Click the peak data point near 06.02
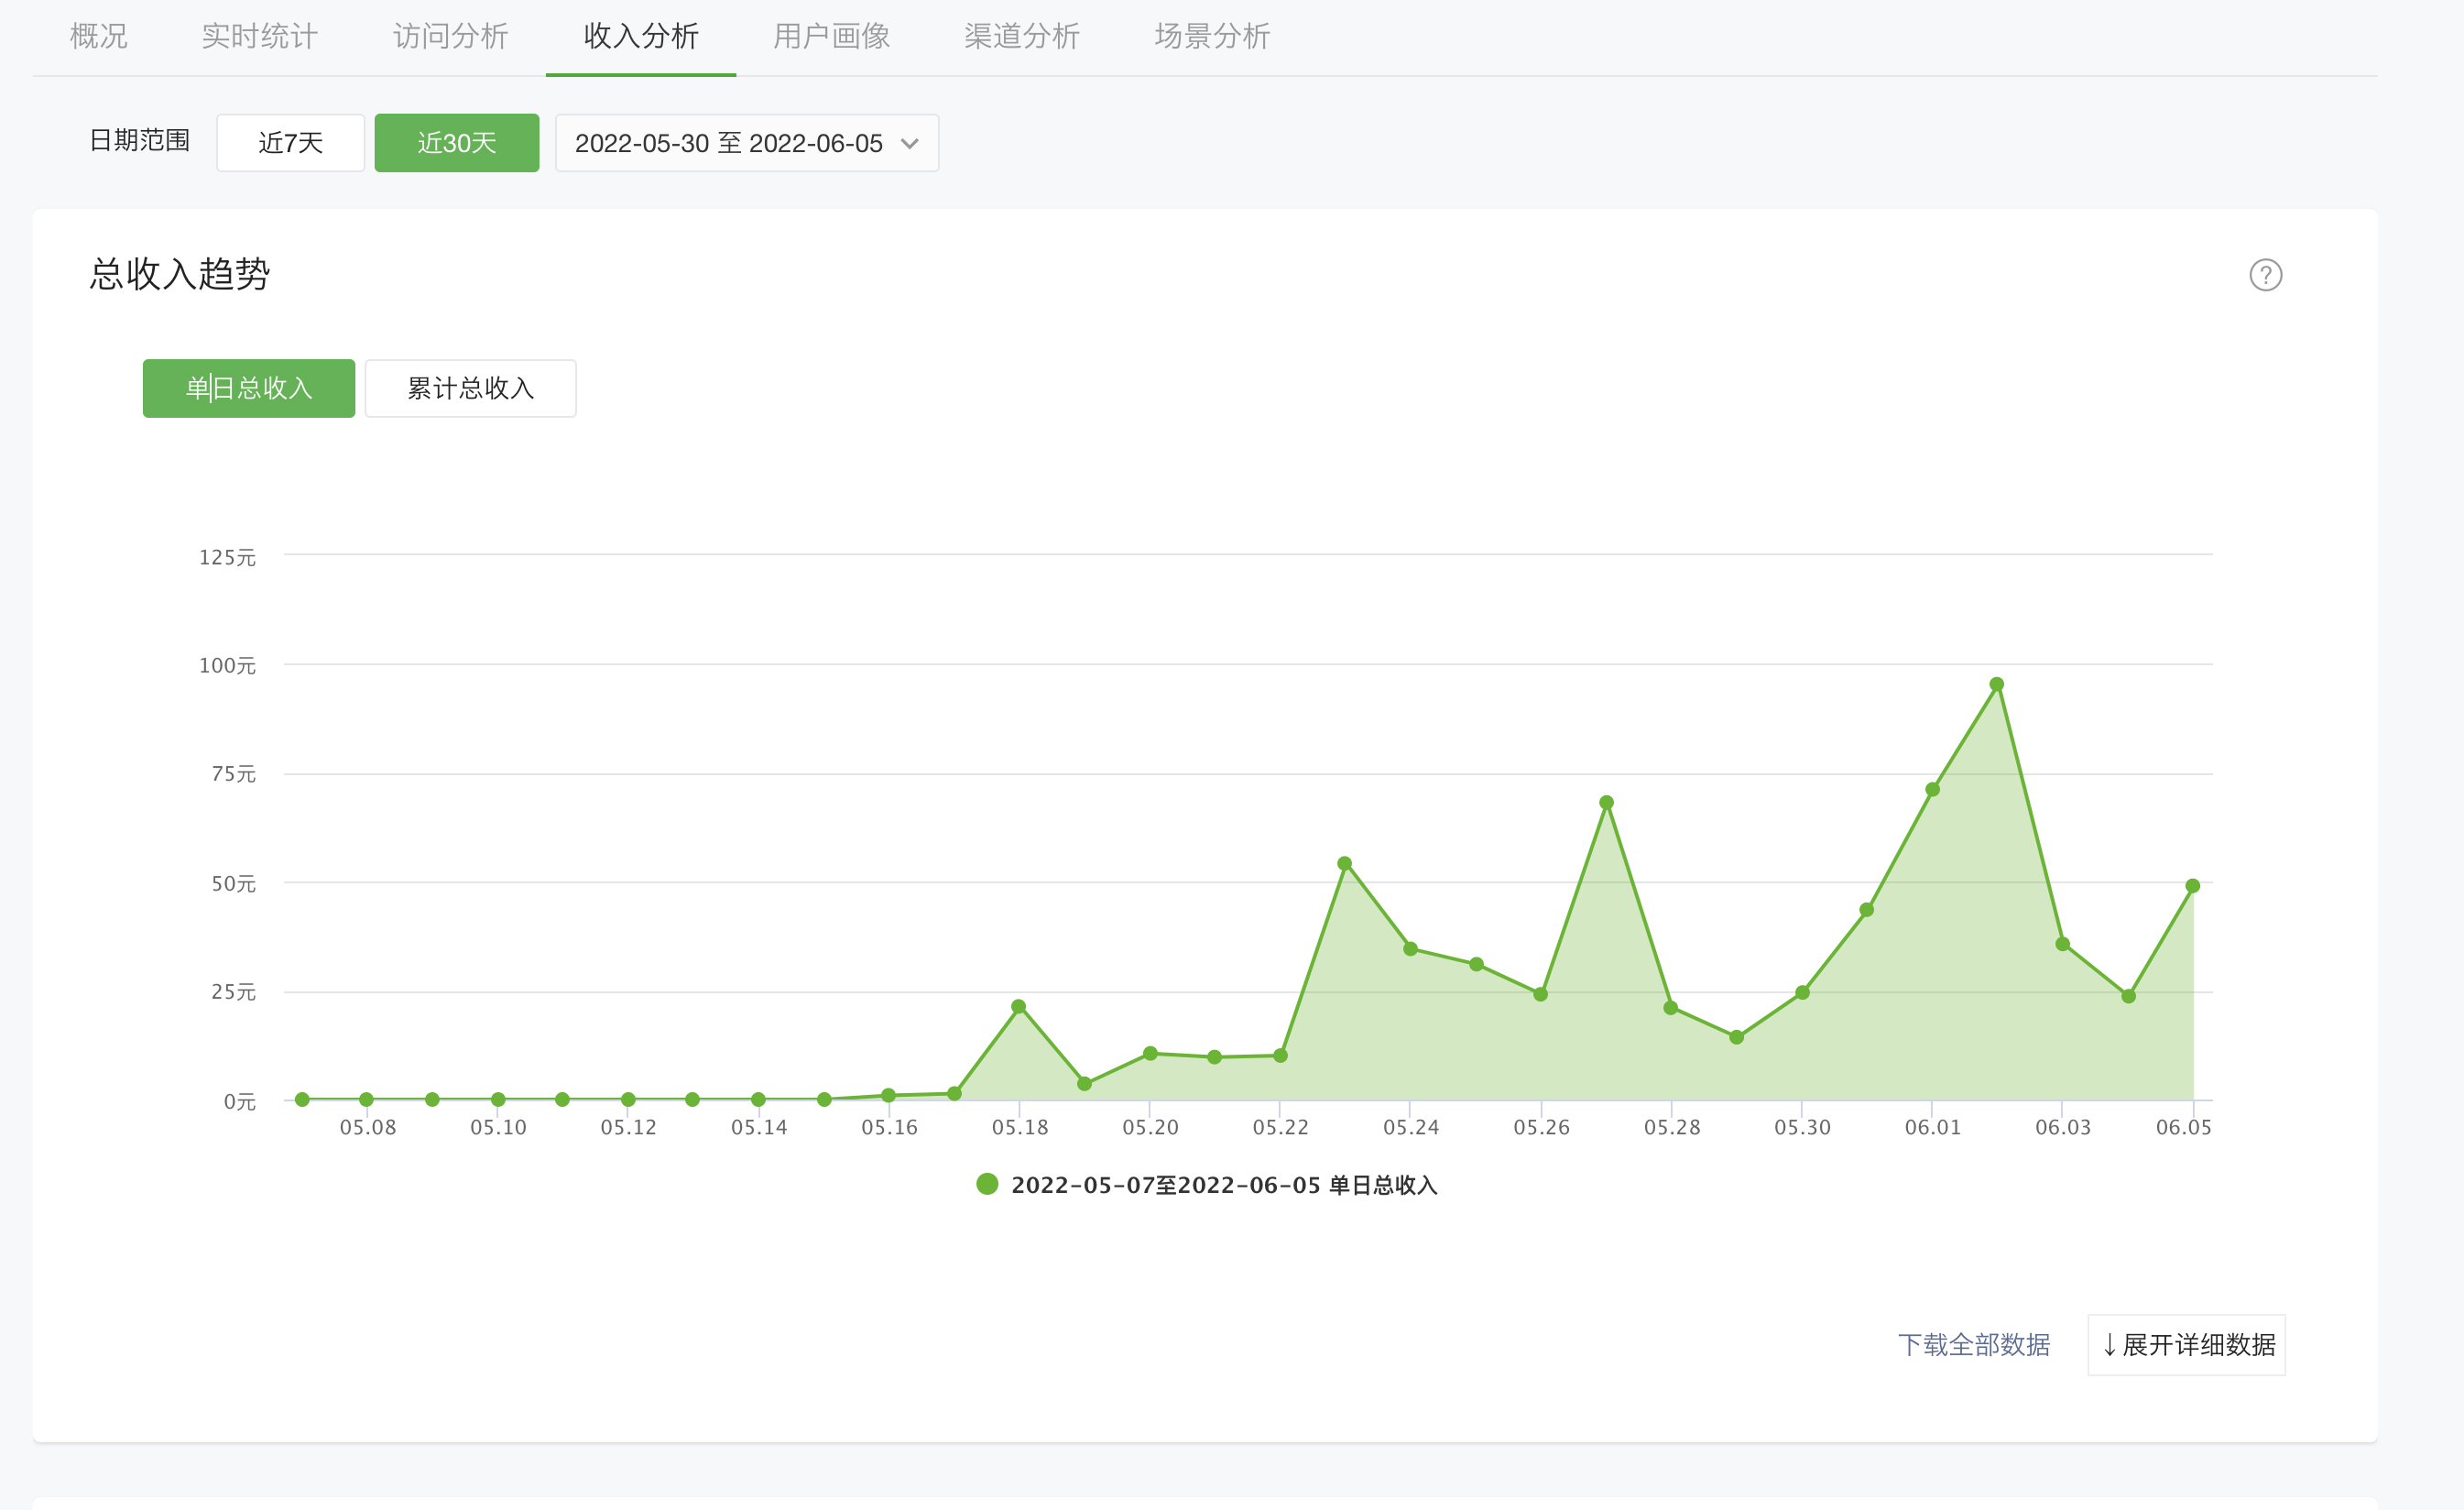Screen dimensions: 2464x1510 (1996, 685)
